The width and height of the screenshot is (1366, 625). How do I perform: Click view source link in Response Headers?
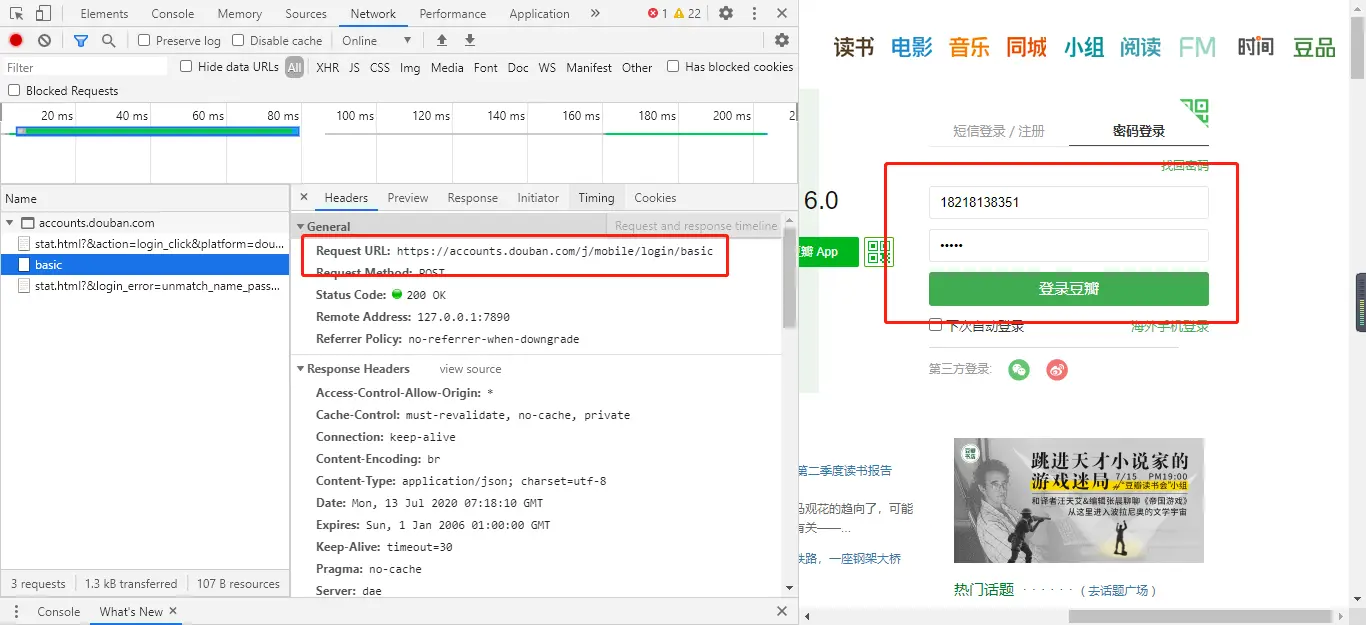click(x=470, y=369)
